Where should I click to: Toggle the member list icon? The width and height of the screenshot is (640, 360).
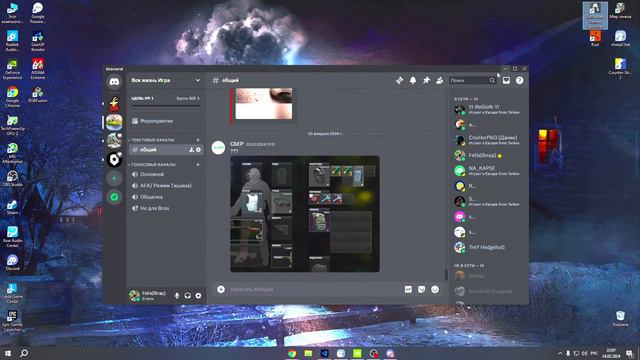tap(440, 80)
